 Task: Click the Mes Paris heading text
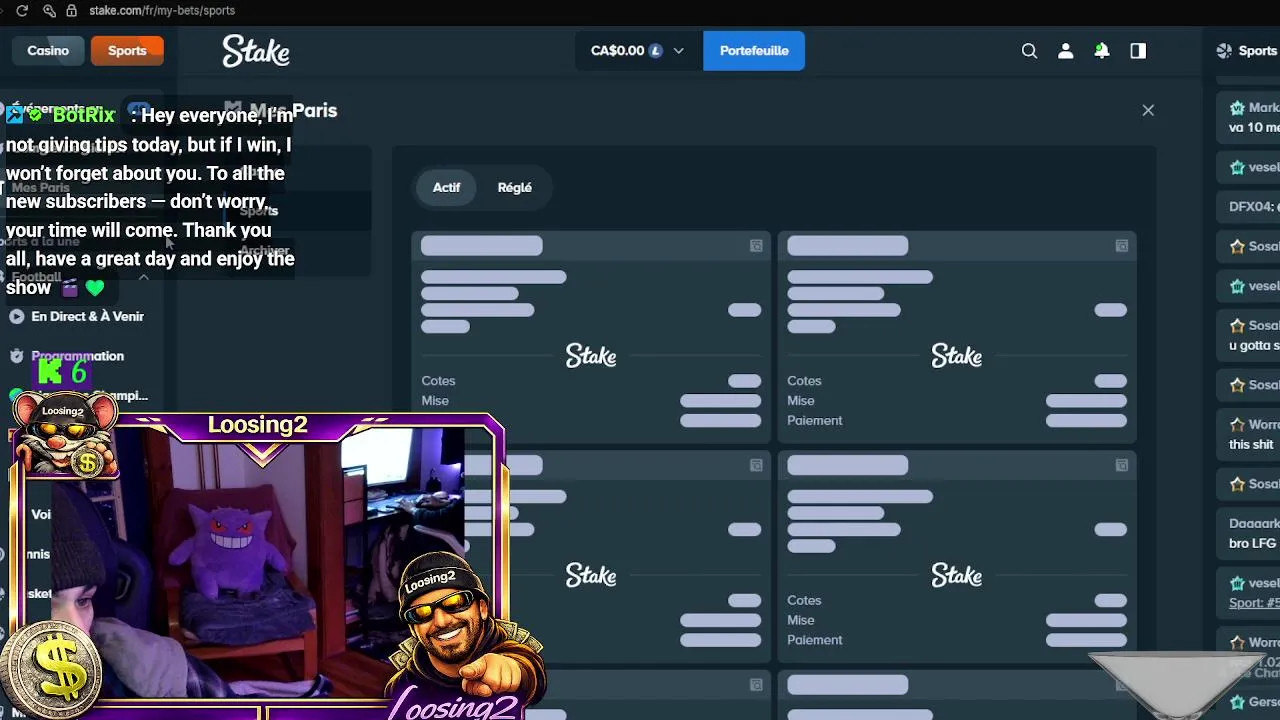point(293,111)
